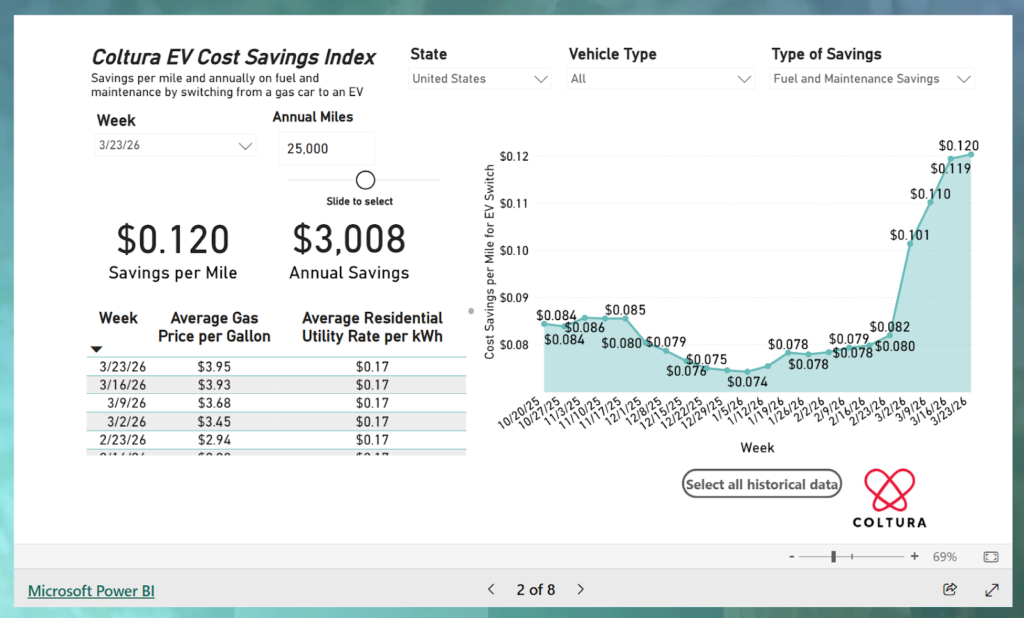The image size is (1024, 618).
Task: Go to next report page arrow
Action: [580, 590]
